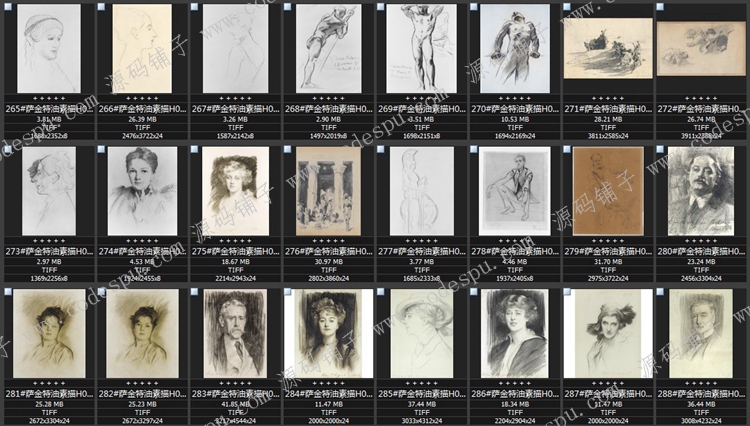Tick the checkbox on item 274
The width and height of the screenshot is (750, 426).
(101, 149)
